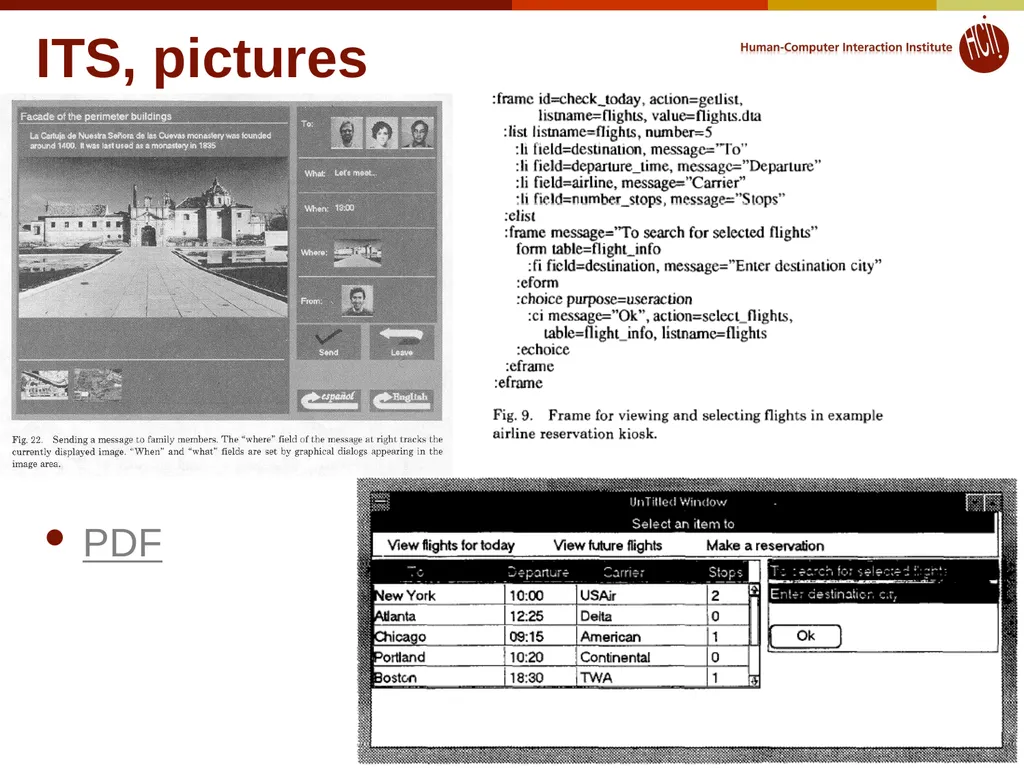The image size is (1024, 768).
Task: Click the Carrier column header
Action: pyautogui.click(x=624, y=572)
